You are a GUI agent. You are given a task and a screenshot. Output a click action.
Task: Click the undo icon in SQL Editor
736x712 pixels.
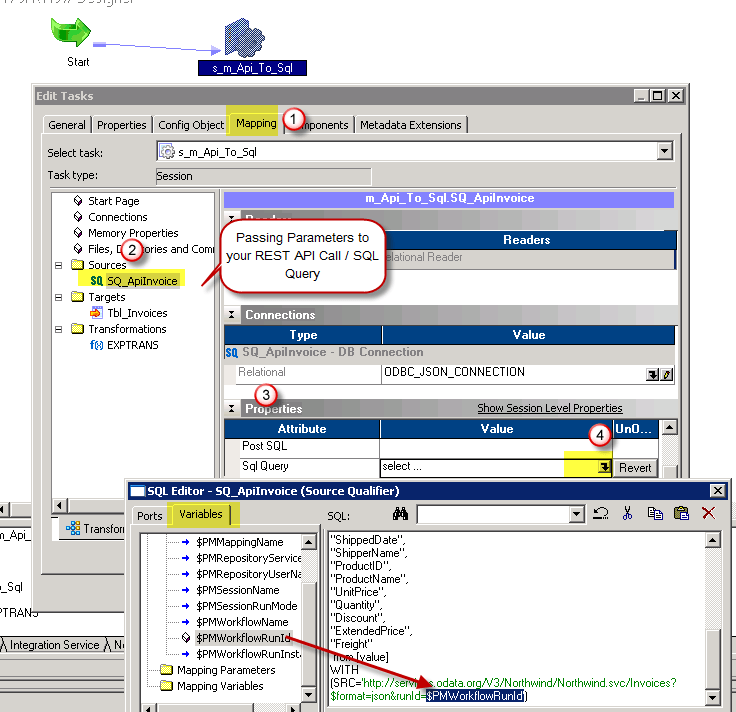coord(601,514)
